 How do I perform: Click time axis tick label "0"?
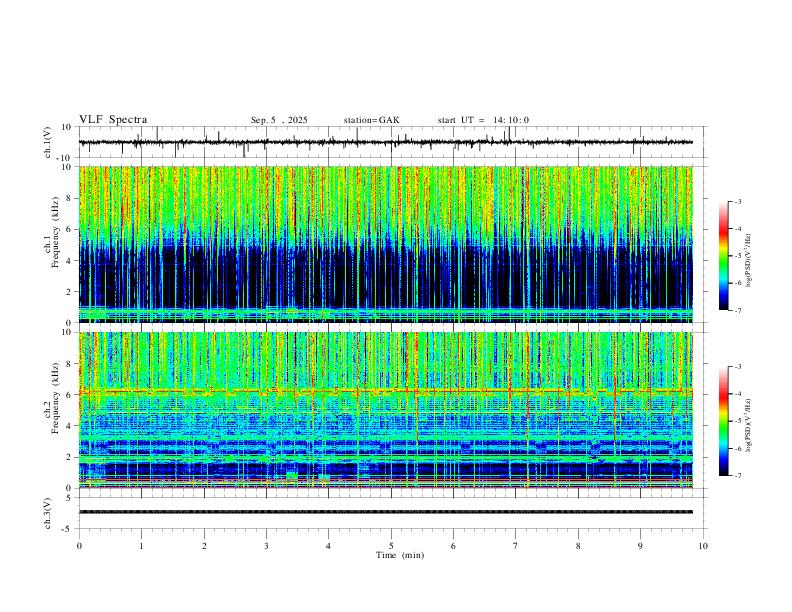(79, 546)
